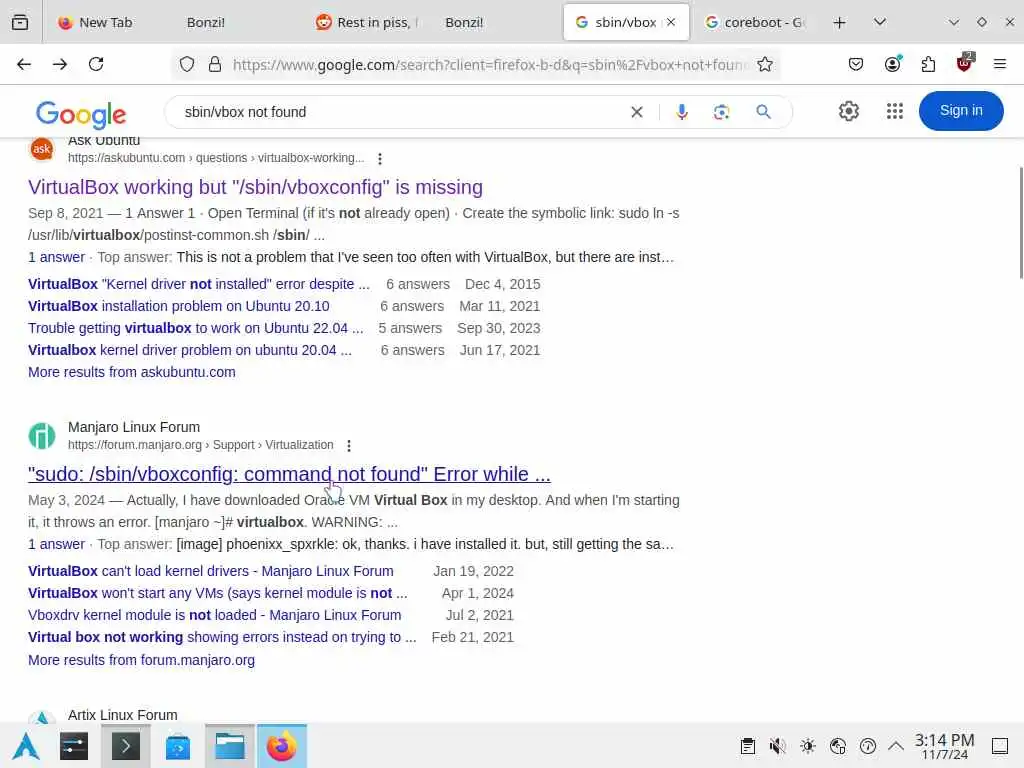The image size is (1024, 768).
Task: Open Virtual box not working showing errors link
Action: pyautogui.click(x=222, y=637)
